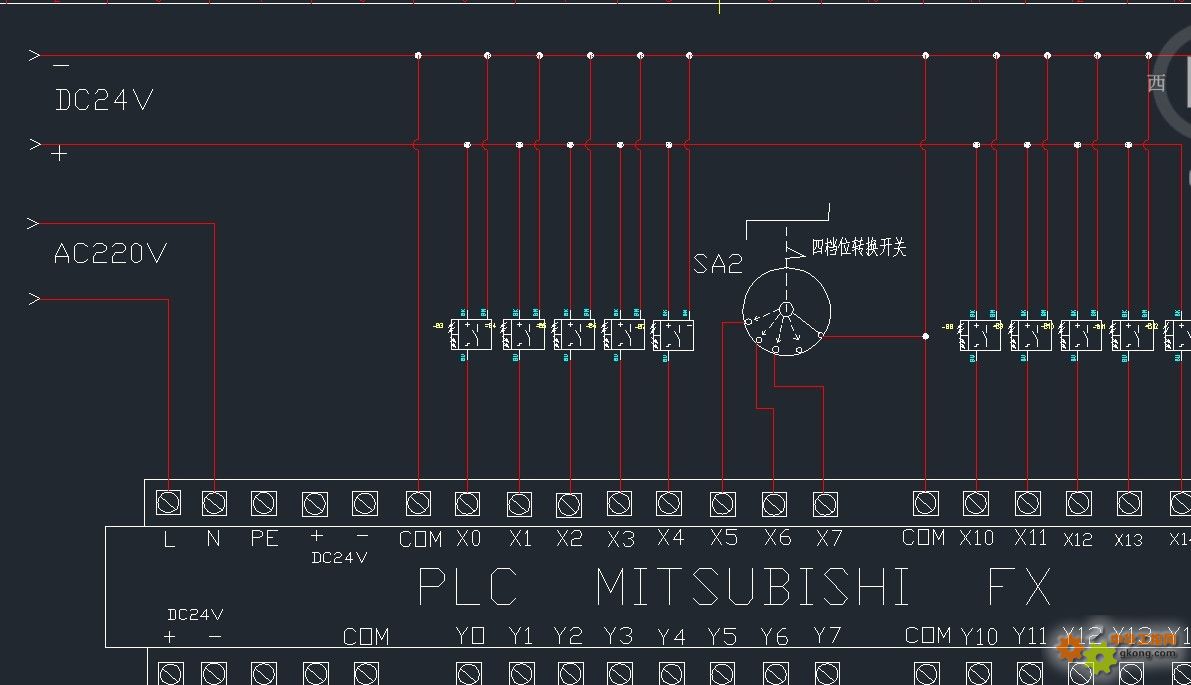The image size is (1191, 685).
Task: Select proximity sensor B3 wired to X0
Action: point(471,335)
